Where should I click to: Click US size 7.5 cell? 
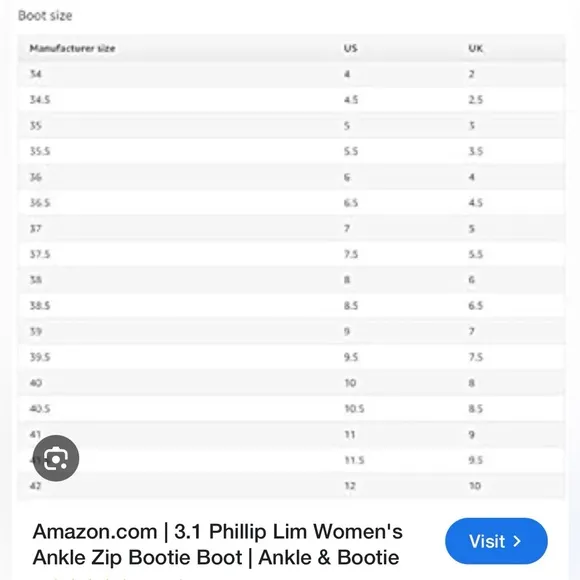pyautogui.click(x=351, y=254)
